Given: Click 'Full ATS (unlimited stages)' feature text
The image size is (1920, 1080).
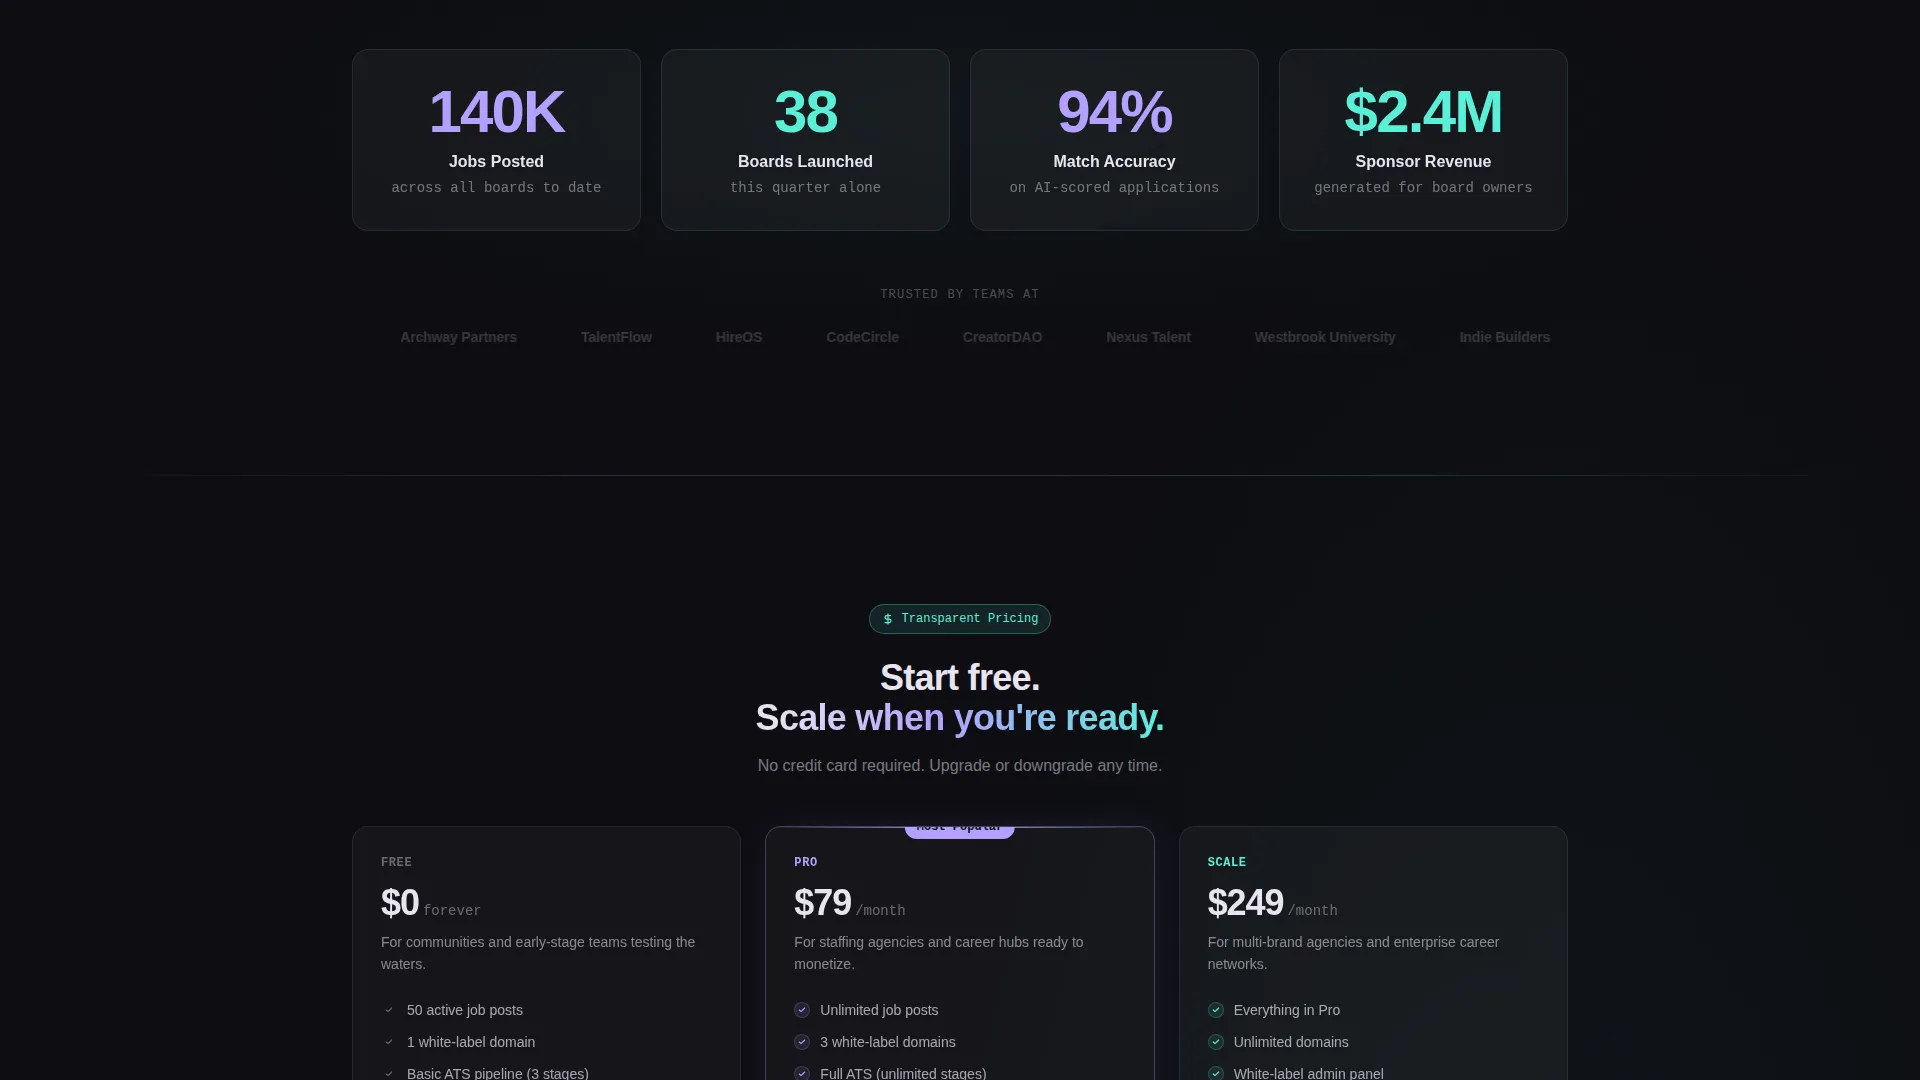Looking at the screenshot, I should point(903,1074).
